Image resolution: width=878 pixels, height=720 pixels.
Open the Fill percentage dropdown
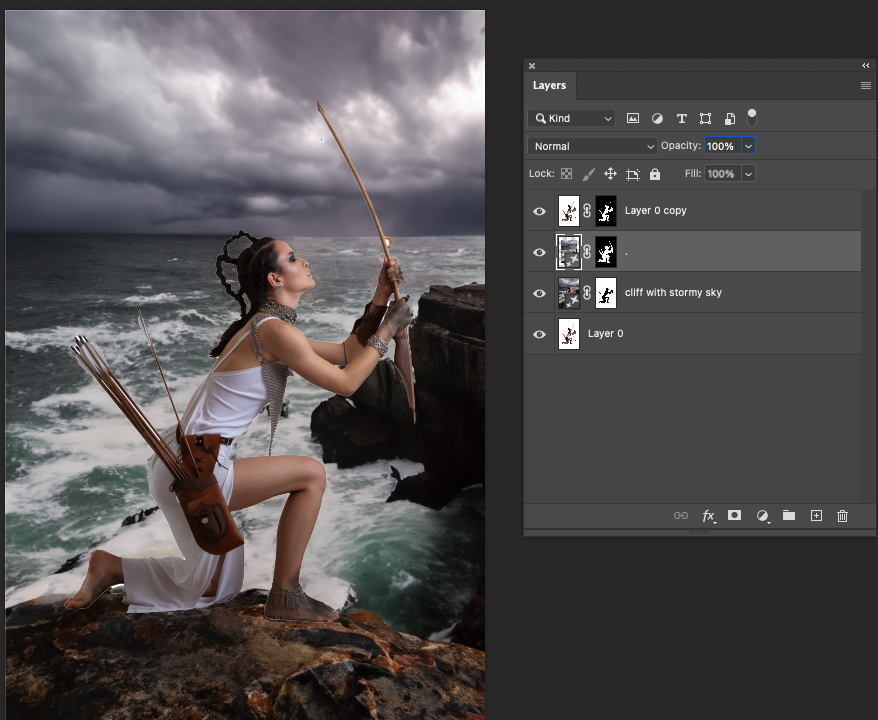748,173
